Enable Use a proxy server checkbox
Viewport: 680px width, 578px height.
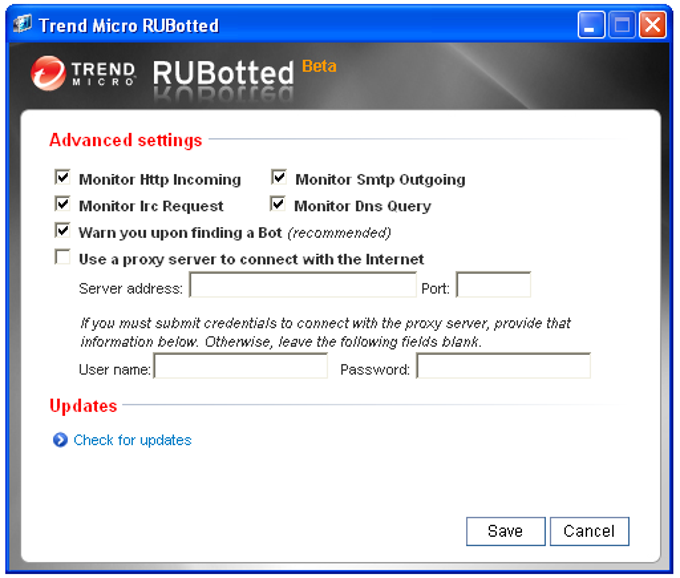[x=62, y=257]
